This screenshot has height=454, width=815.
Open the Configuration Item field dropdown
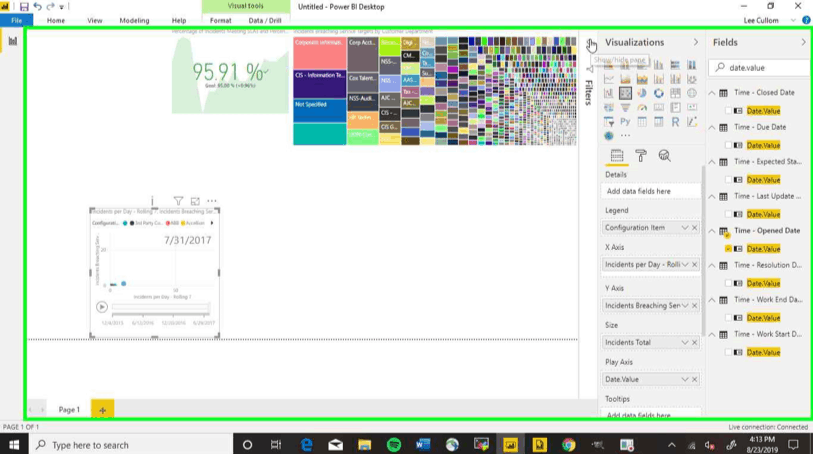point(685,228)
